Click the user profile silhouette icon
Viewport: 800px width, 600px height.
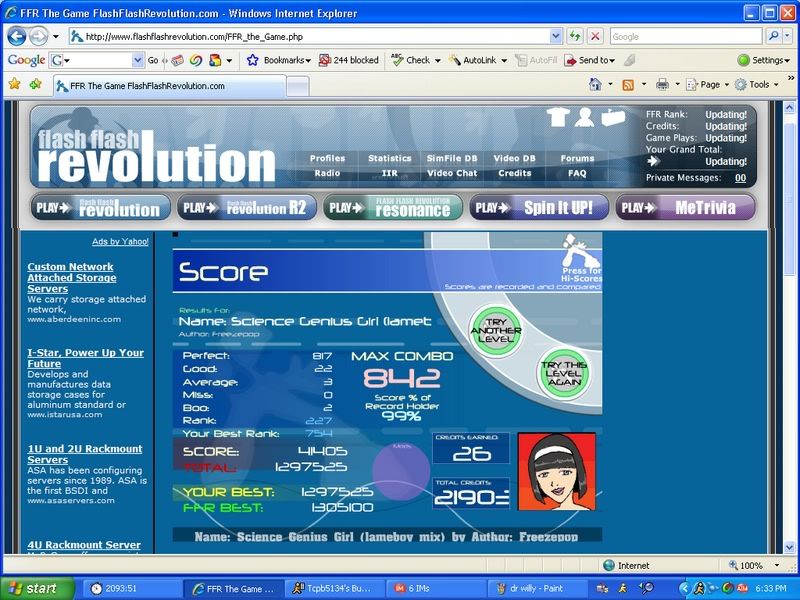[585, 117]
